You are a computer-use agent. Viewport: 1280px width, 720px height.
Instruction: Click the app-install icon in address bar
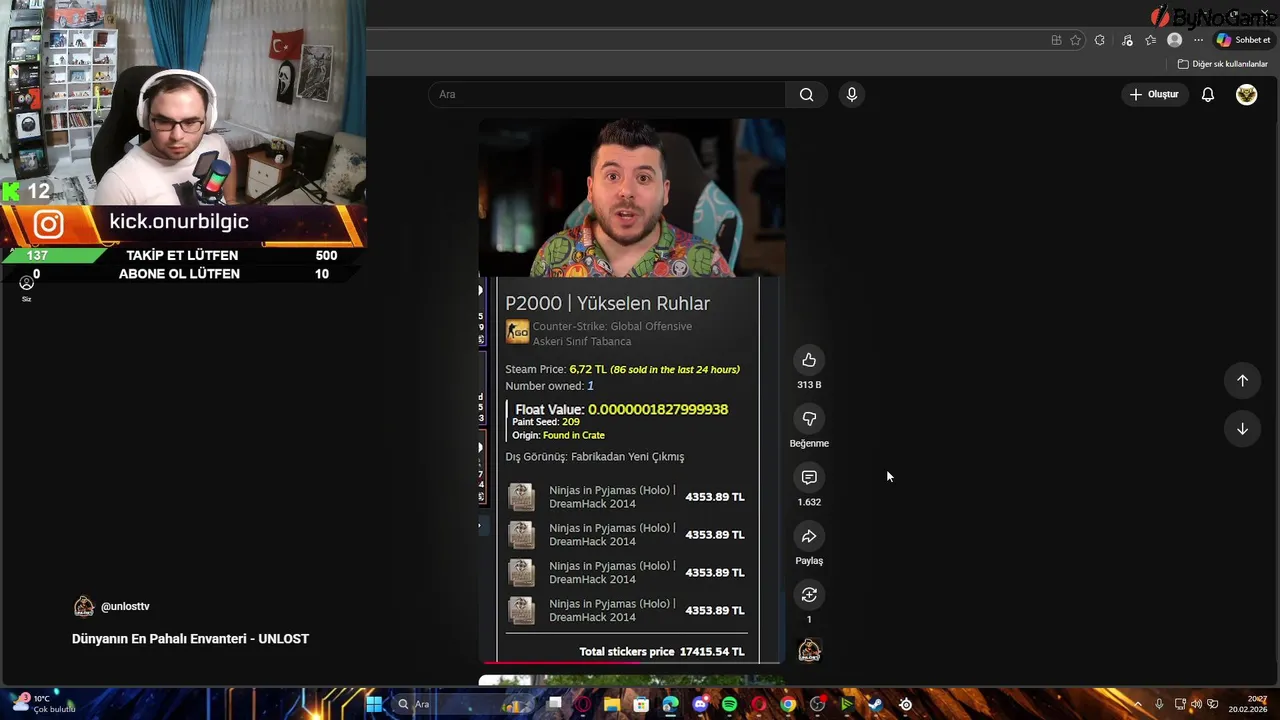pos(1056,40)
